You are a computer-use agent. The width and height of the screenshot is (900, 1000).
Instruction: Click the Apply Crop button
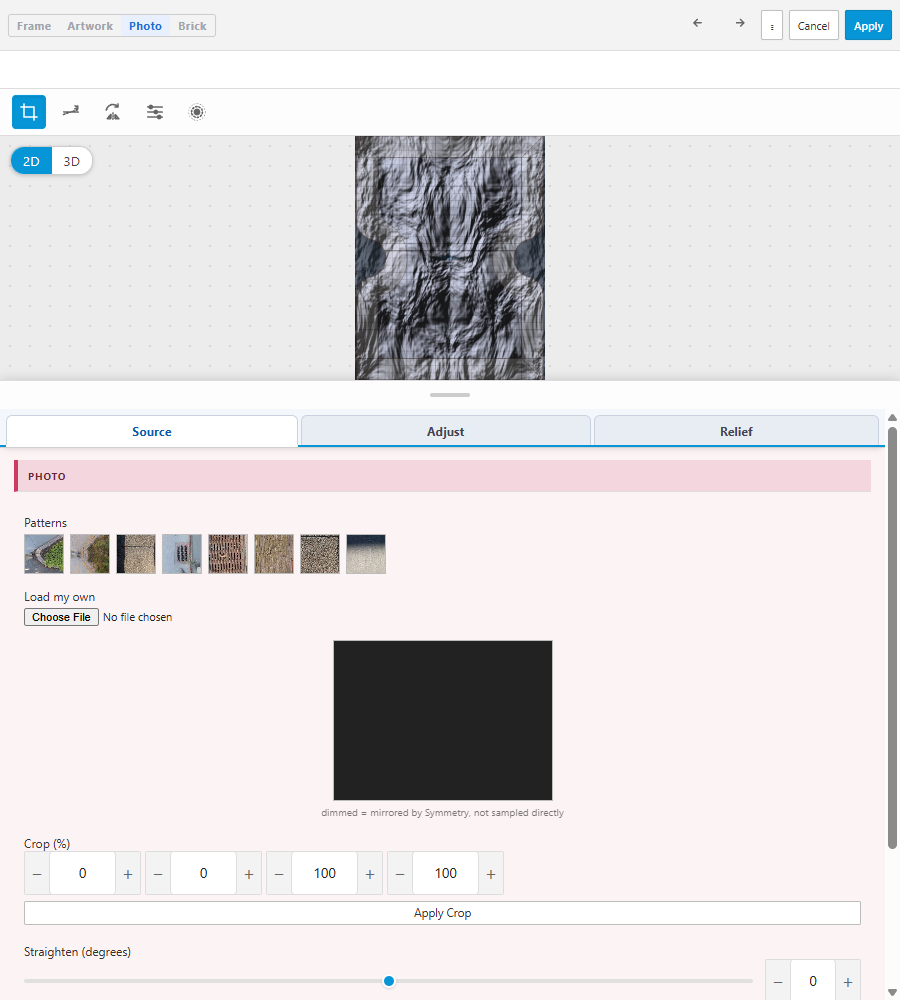442,913
